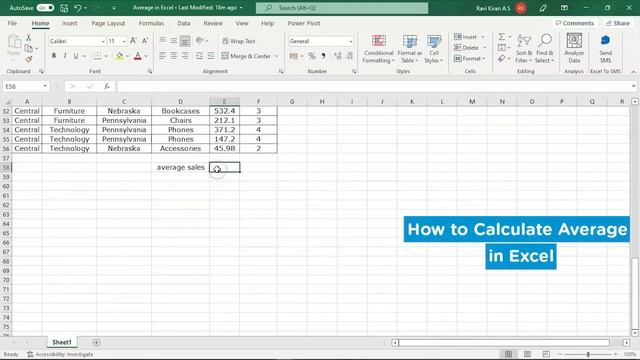This screenshot has height=360, width=640.
Task: Click the Decrease Decimal icon
Action: coord(349,56)
